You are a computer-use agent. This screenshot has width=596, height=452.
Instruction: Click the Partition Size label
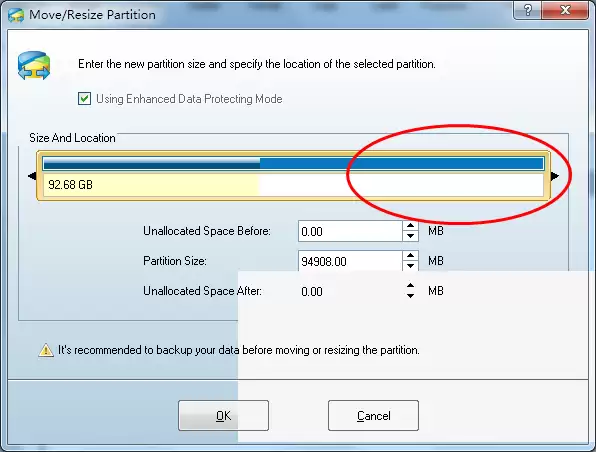click(175, 261)
